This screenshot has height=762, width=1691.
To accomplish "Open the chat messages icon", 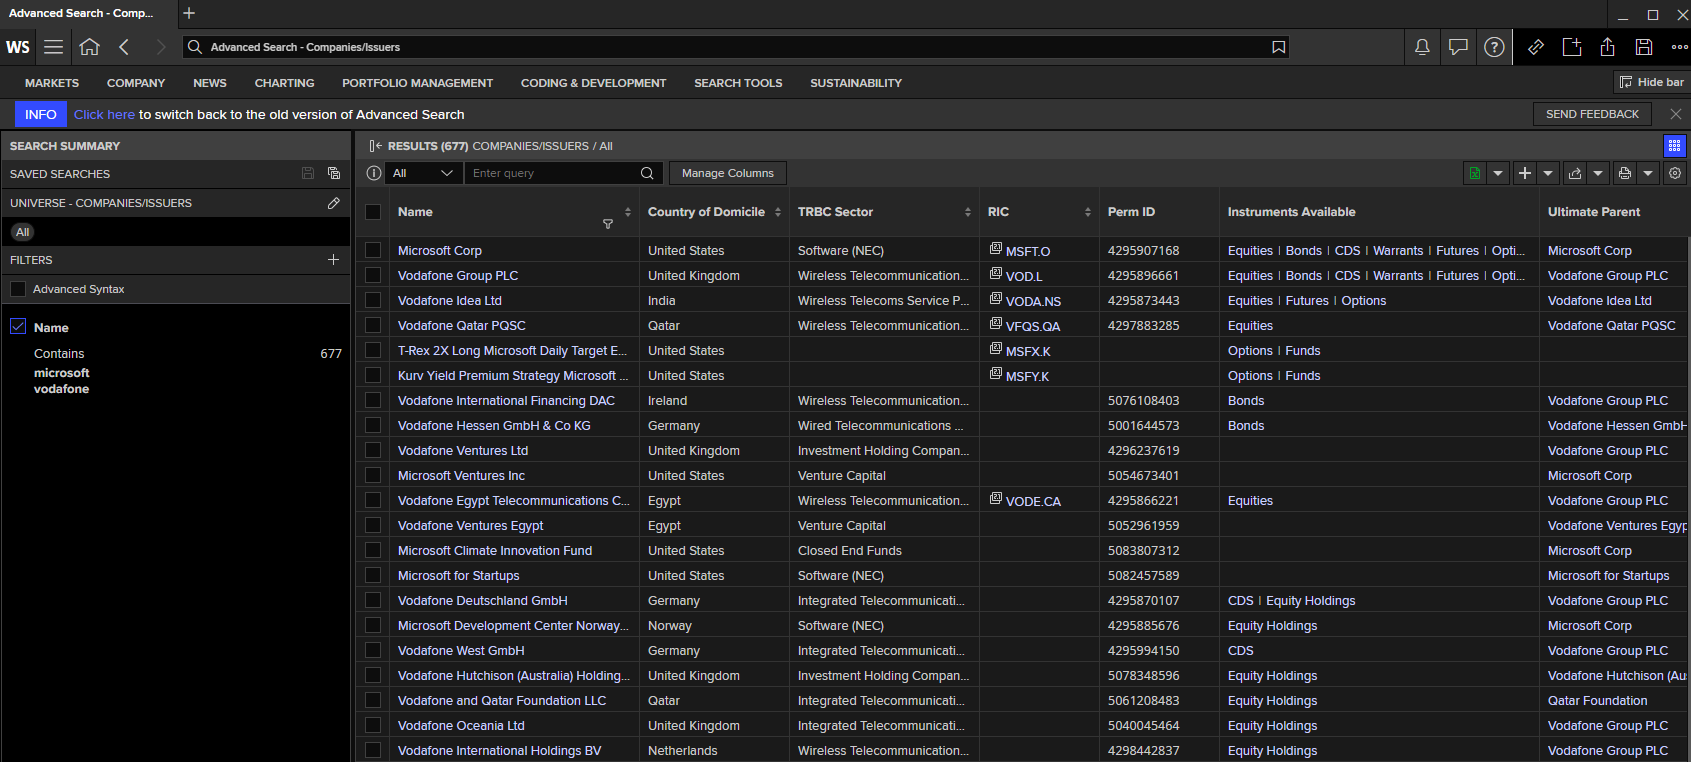I will coord(1458,47).
